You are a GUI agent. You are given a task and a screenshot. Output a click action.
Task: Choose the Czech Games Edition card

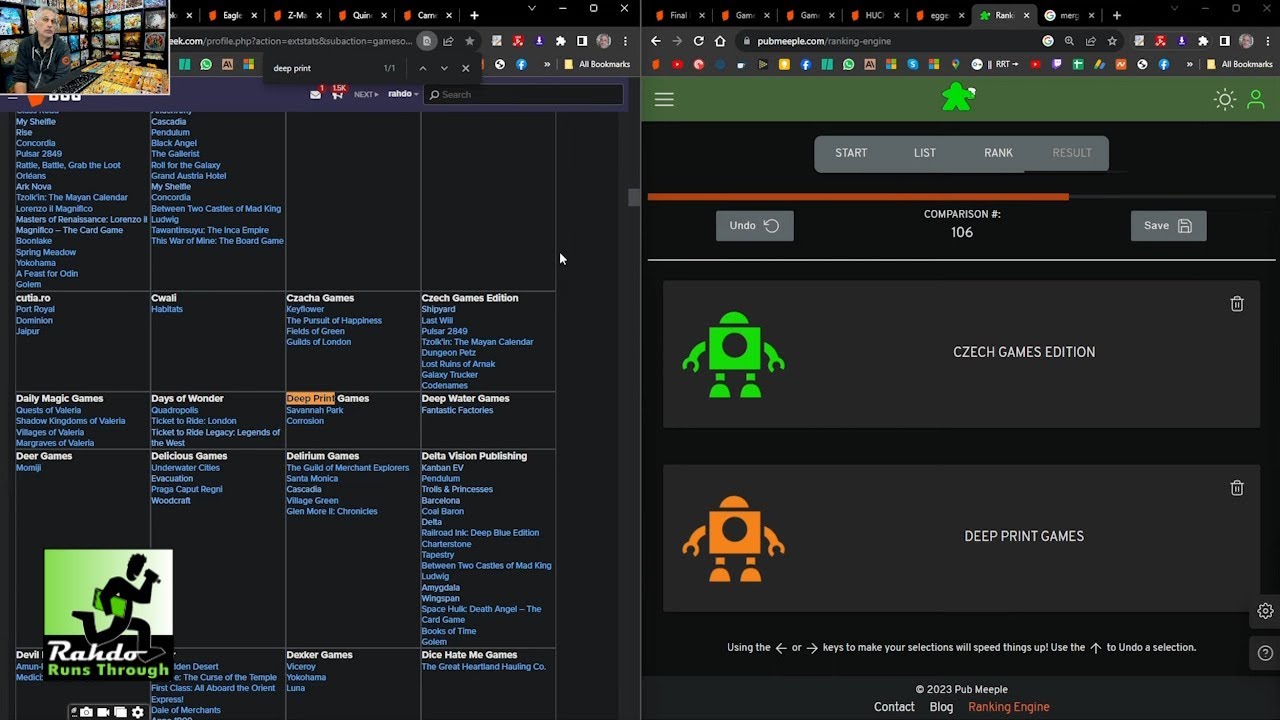(961, 353)
